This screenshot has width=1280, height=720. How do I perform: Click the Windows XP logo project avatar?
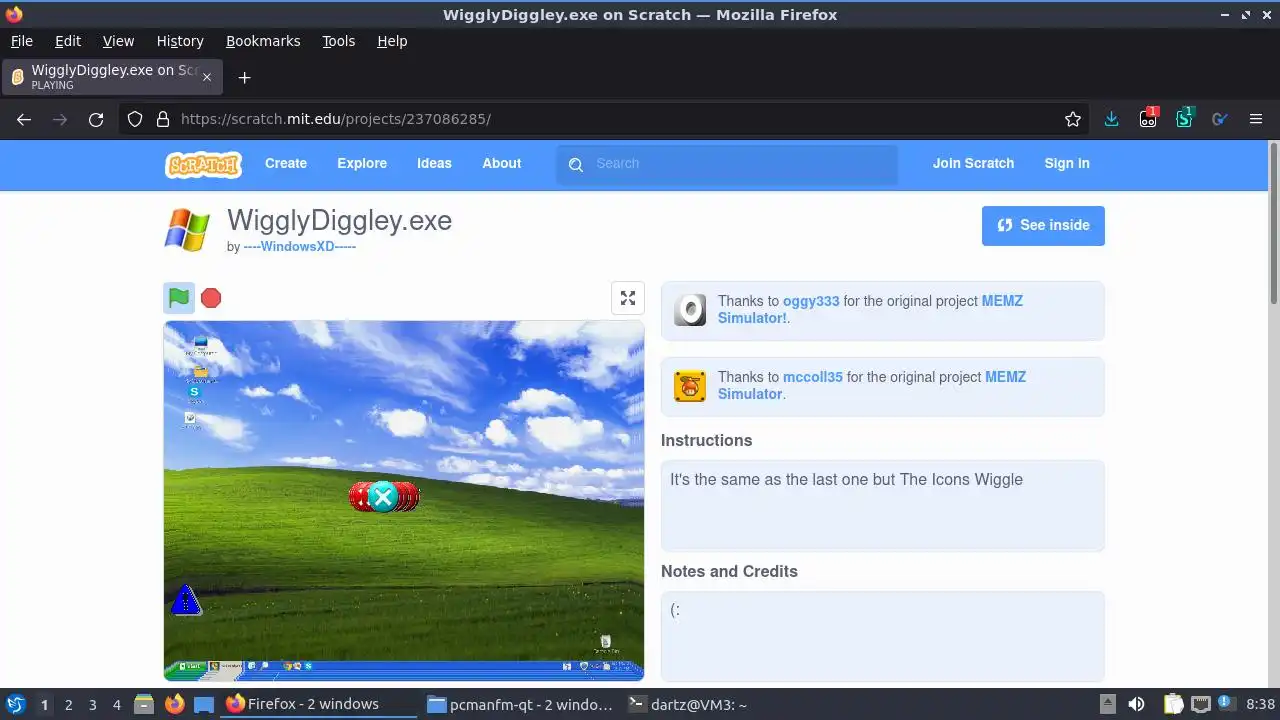(187, 230)
